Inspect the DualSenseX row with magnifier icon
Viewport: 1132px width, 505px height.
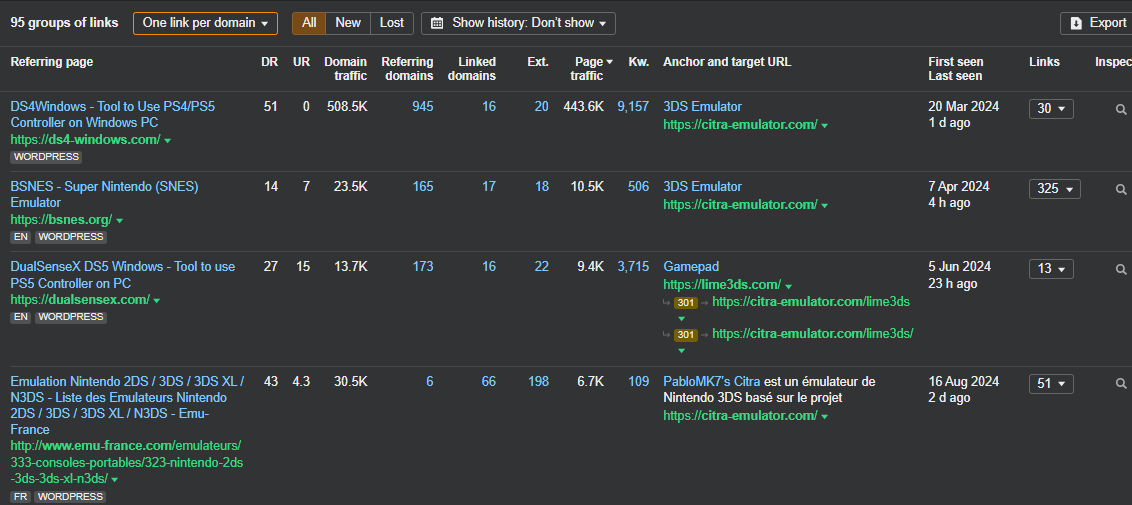coord(1121,269)
